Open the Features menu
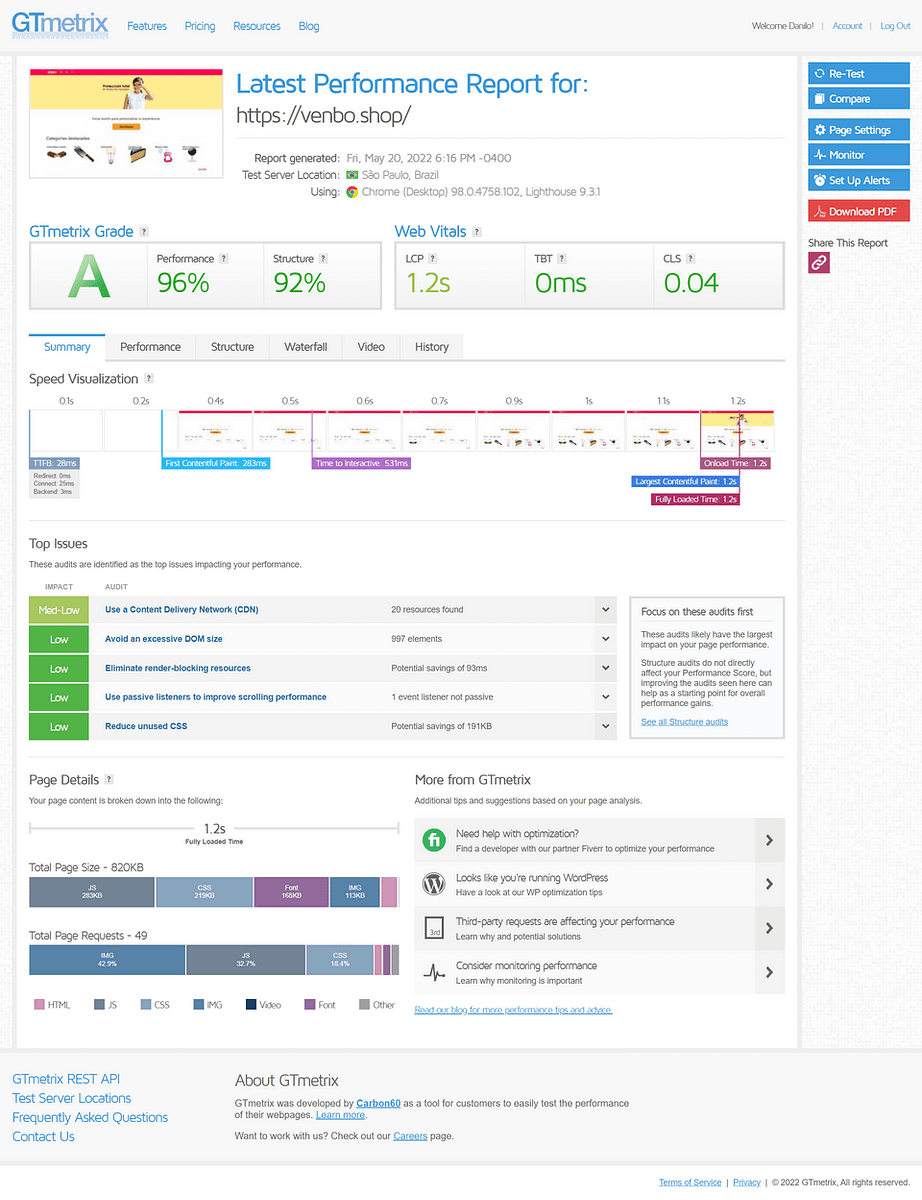This screenshot has width=922, height=1200. coord(147,26)
